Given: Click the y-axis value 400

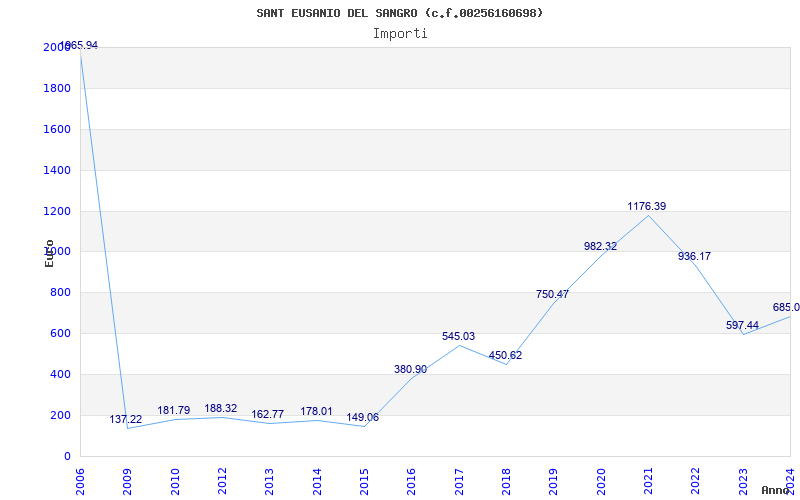Looking at the screenshot, I should 60,374.
